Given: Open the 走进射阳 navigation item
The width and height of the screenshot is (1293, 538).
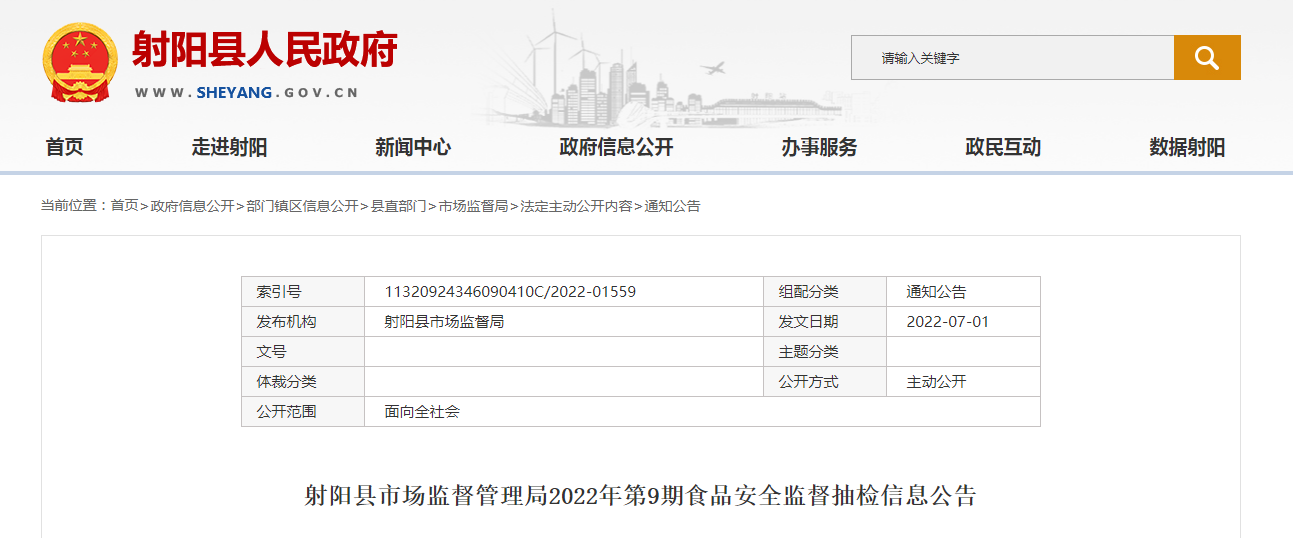Looking at the screenshot, I should pos(229,147).
